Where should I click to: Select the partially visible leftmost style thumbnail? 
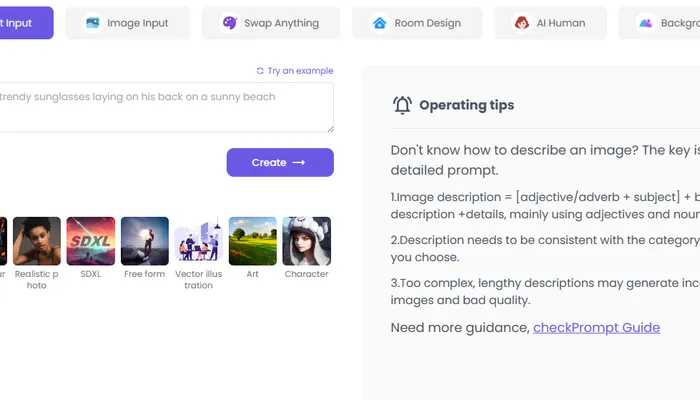(3, 241)
